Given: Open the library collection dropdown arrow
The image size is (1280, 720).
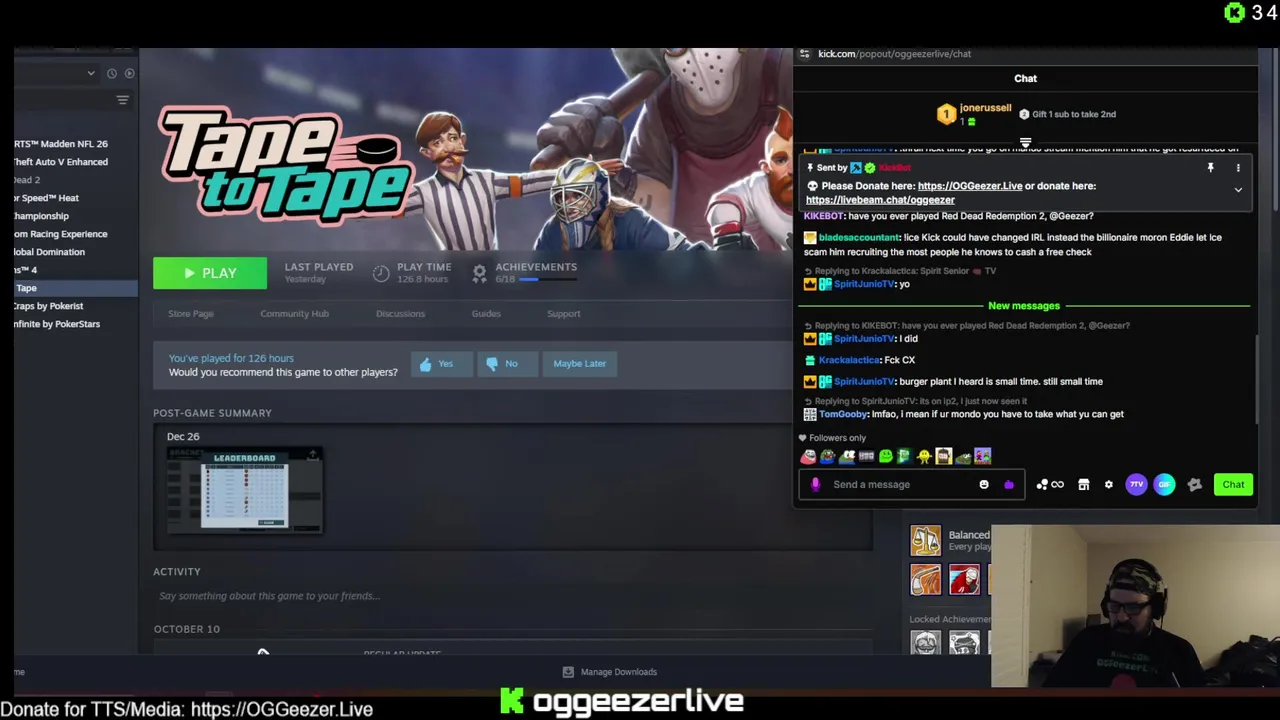Looking at the screenshot, I should (91, 73).
